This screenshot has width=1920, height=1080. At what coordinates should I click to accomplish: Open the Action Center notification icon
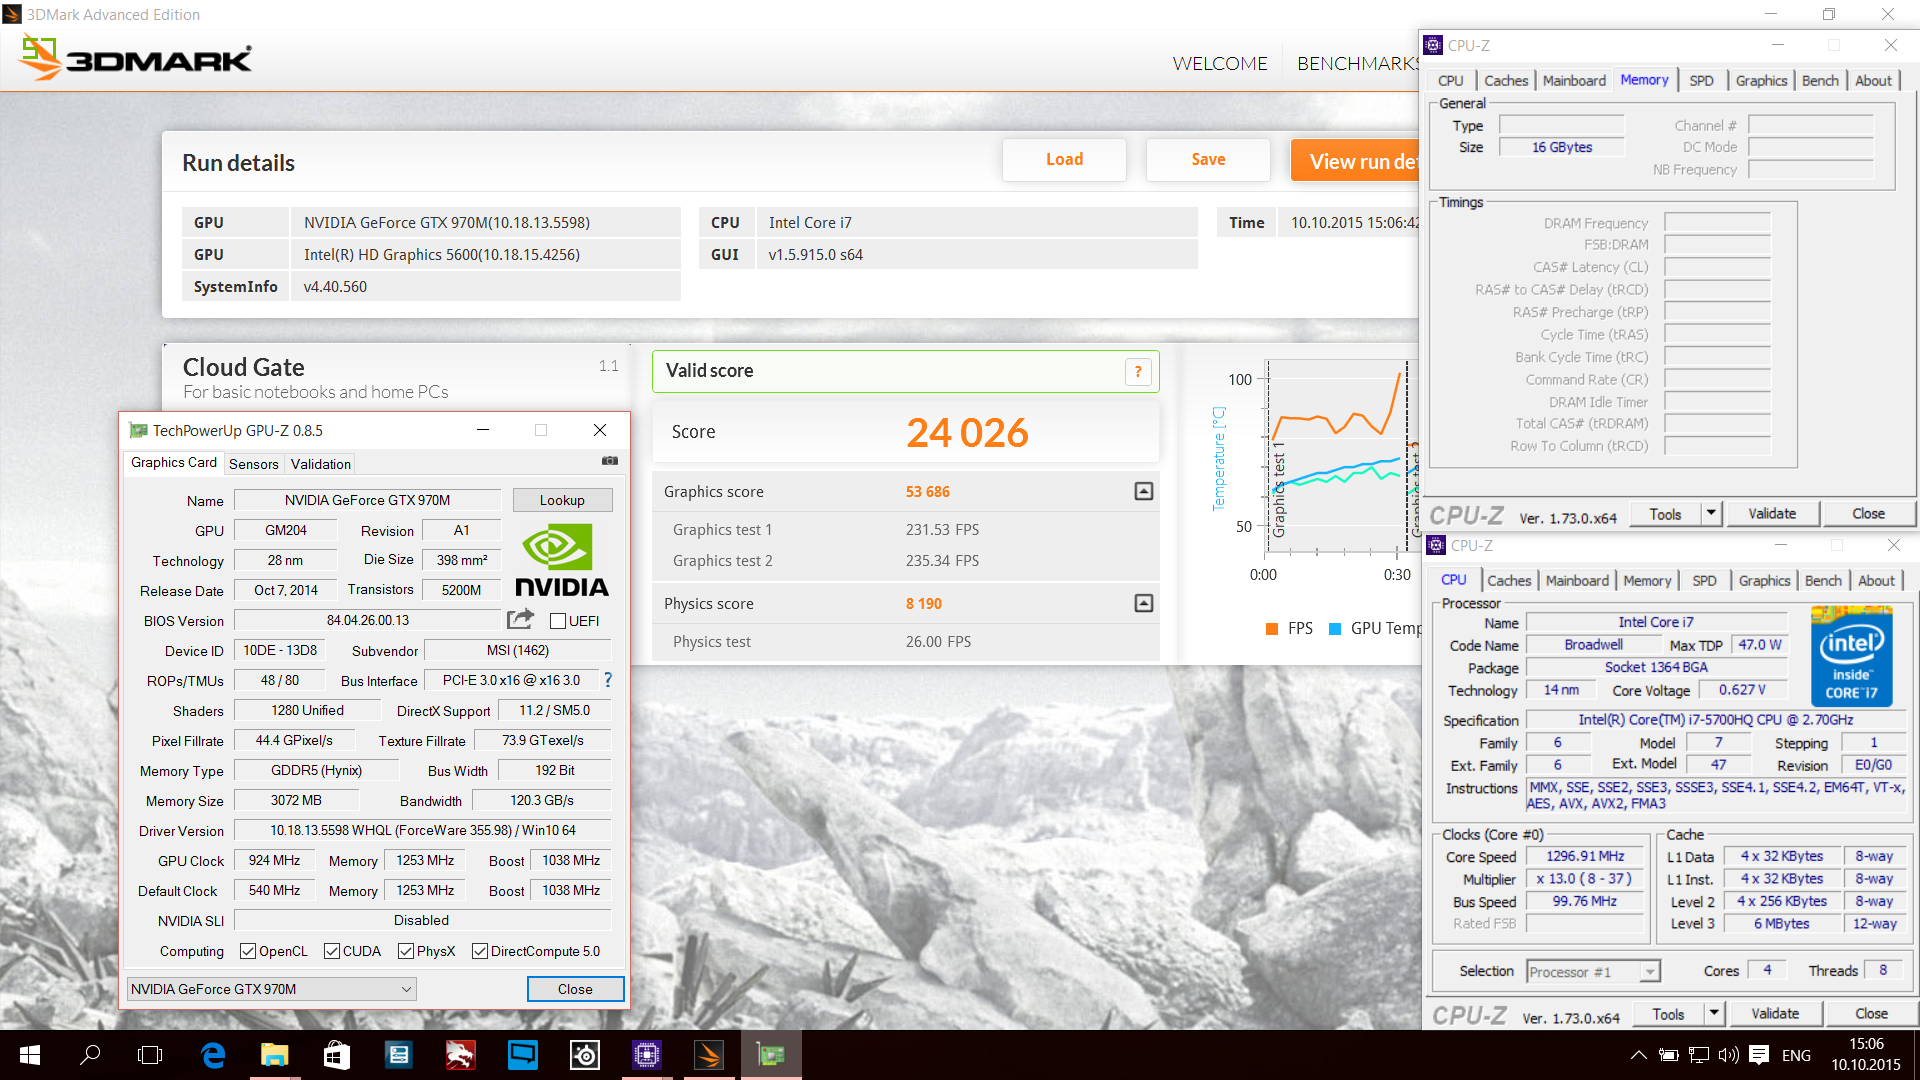pyautogui.click(x=1760, y=1055)
